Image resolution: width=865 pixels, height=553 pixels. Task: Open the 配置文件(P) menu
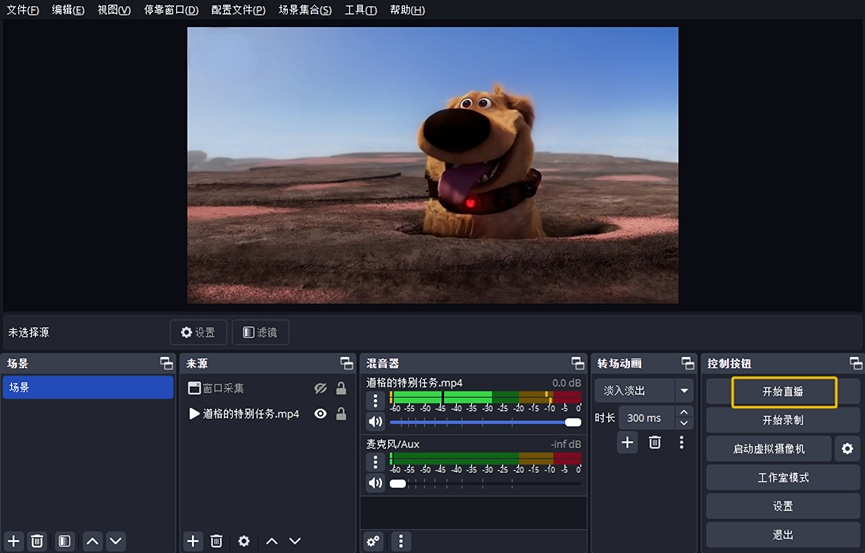[x=238, y=10]
